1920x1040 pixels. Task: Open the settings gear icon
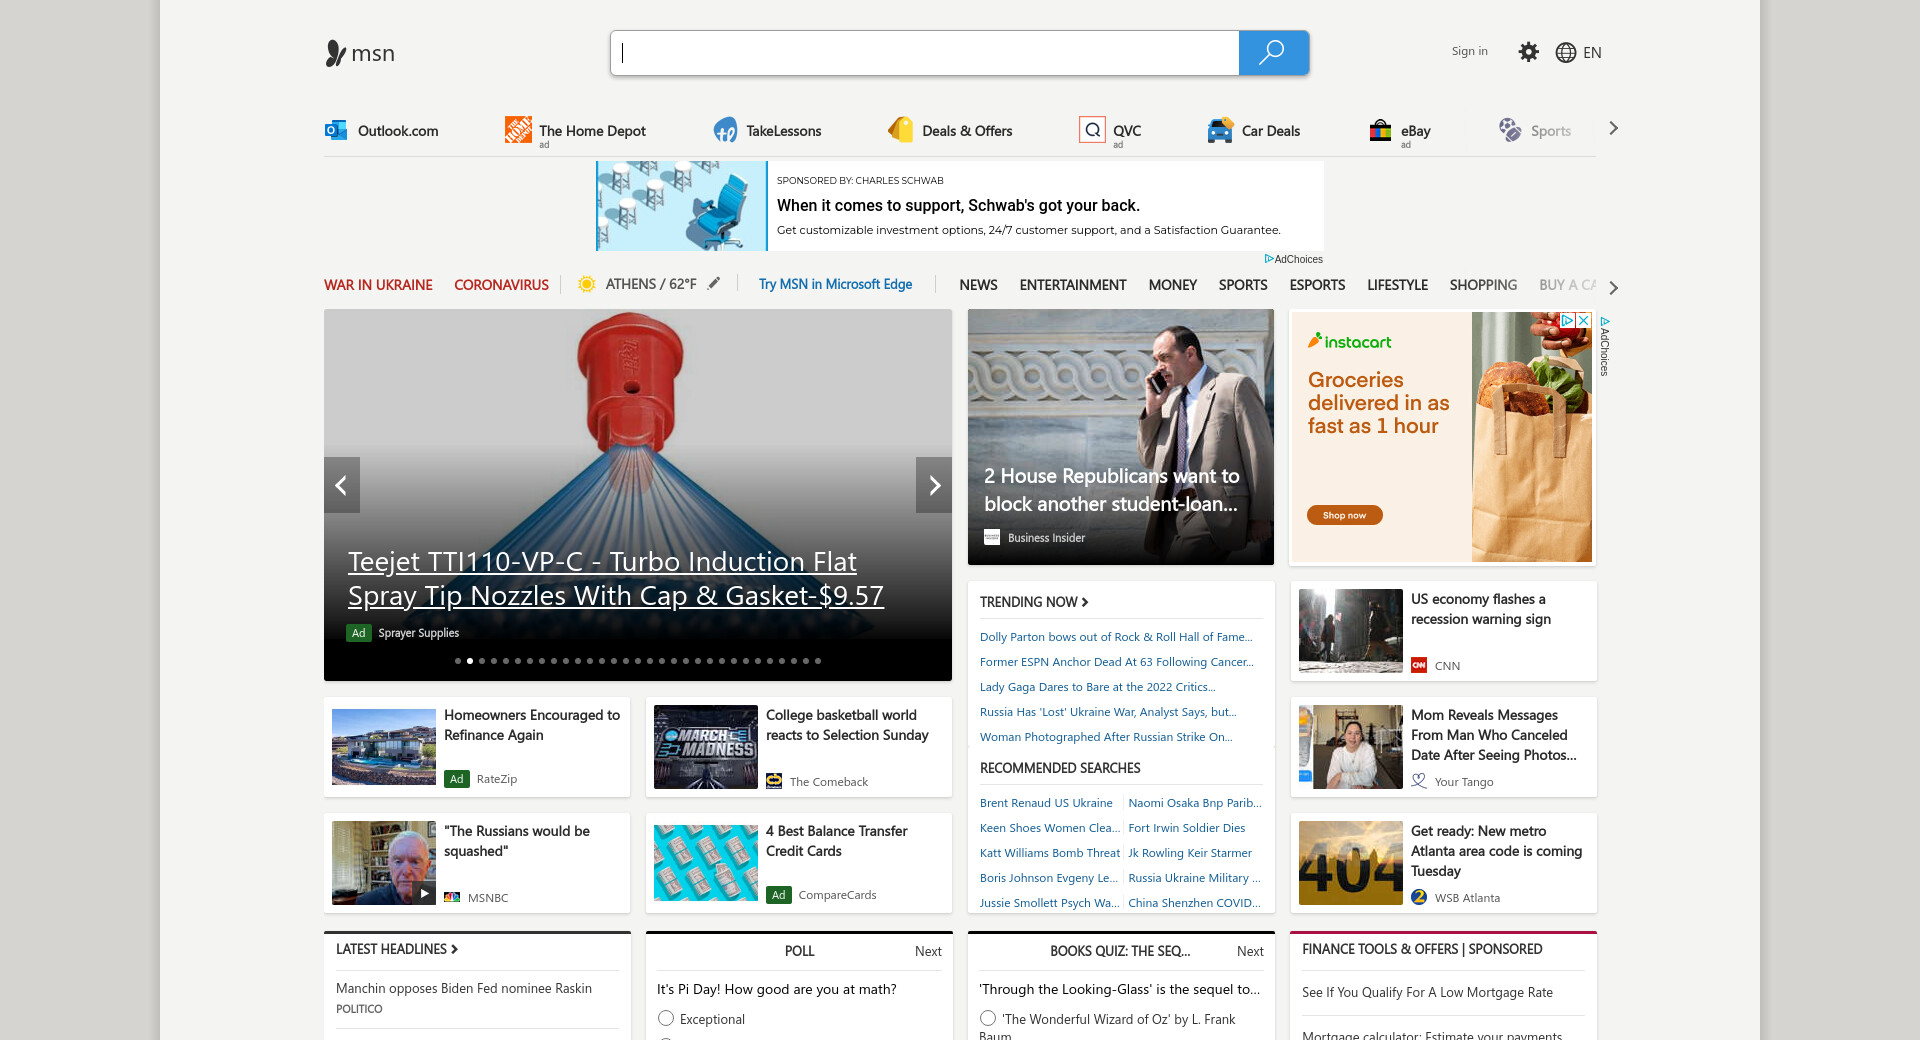1528,52
